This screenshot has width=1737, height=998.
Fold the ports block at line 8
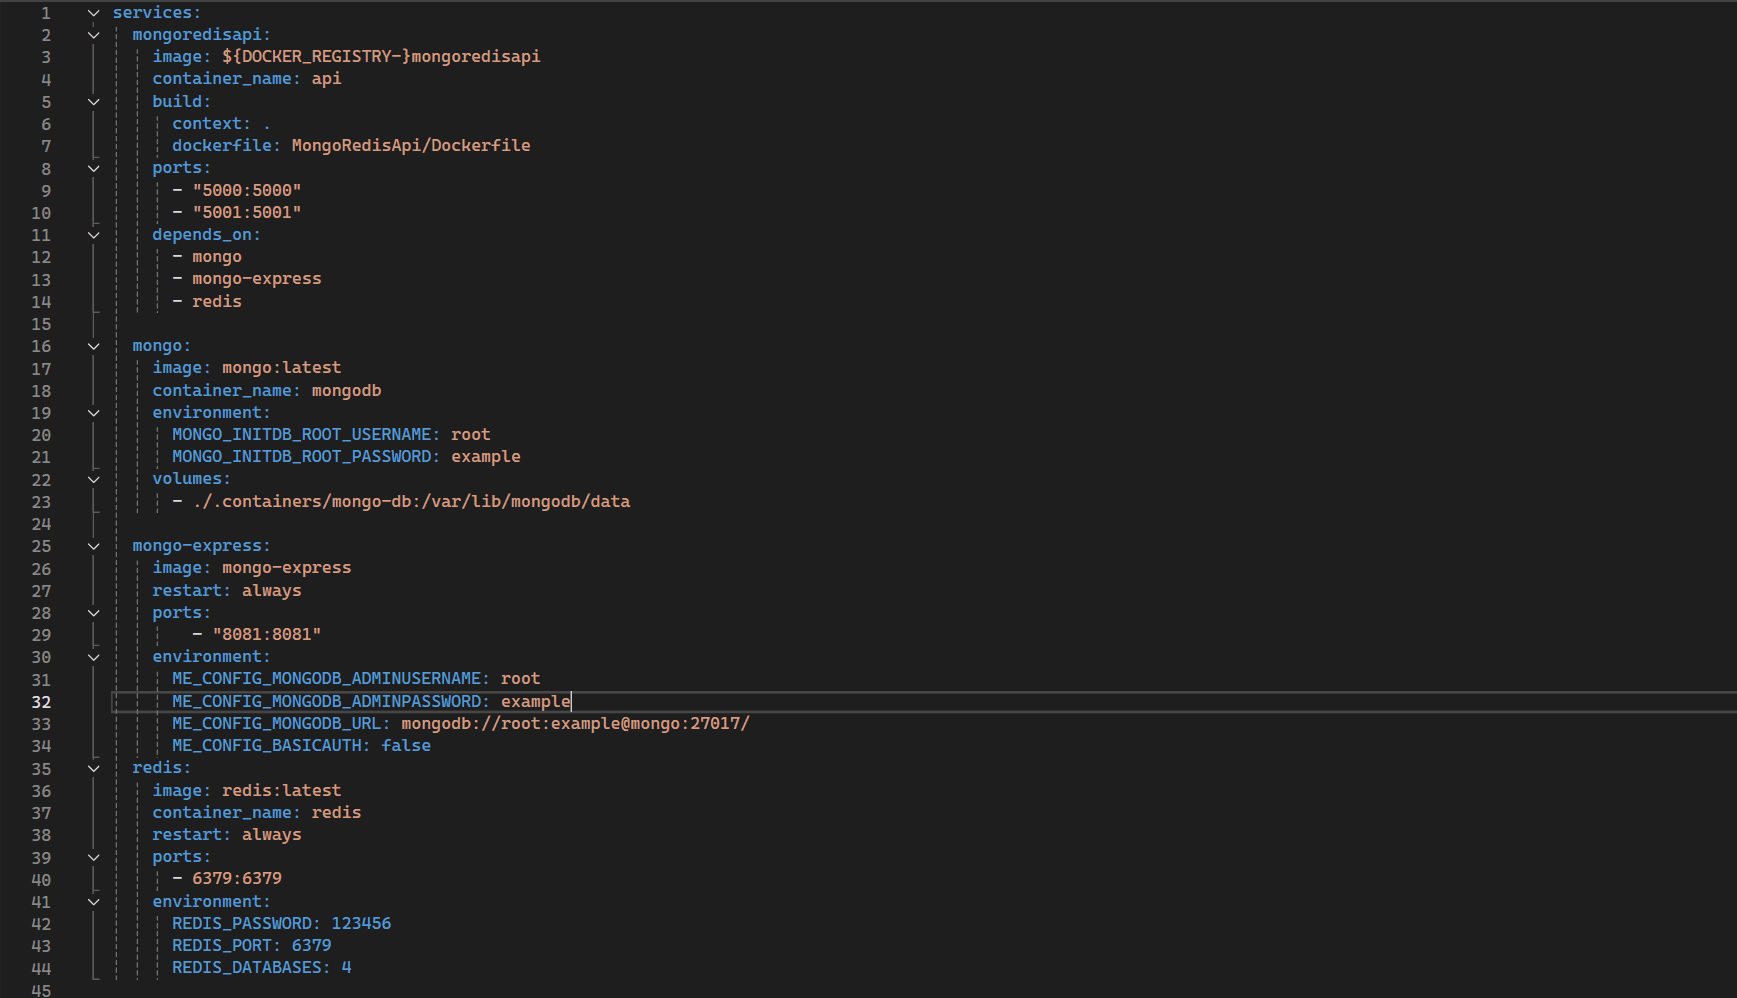[x=93, y=168]
